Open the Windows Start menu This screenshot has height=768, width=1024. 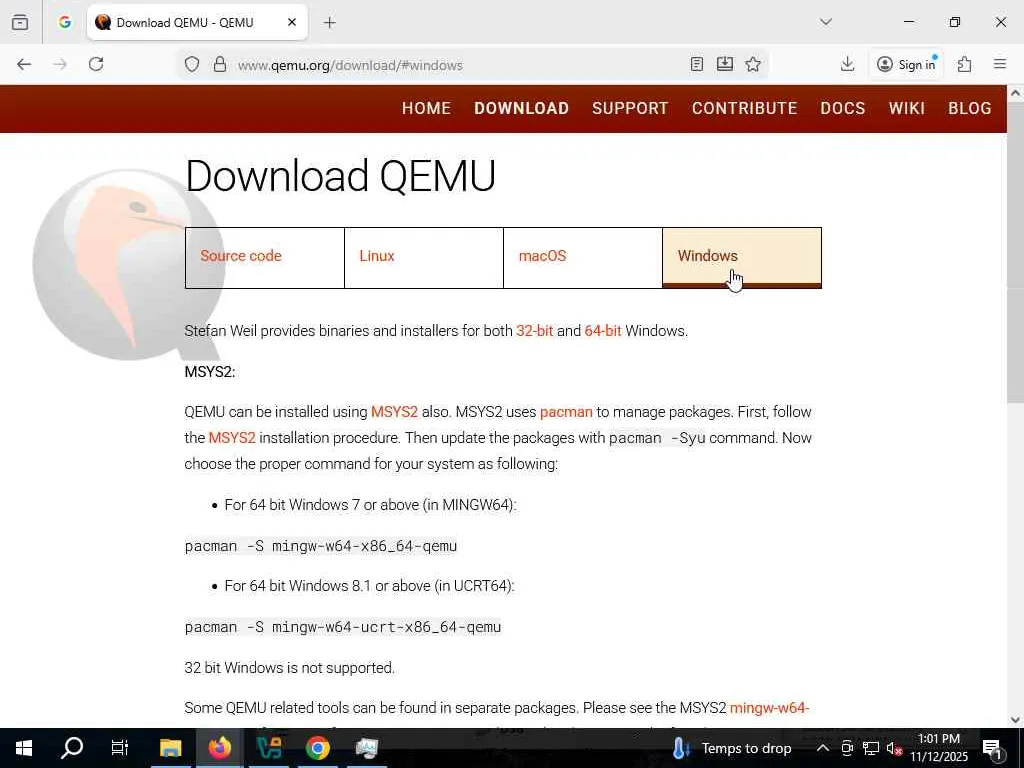[x=24, y=748]
